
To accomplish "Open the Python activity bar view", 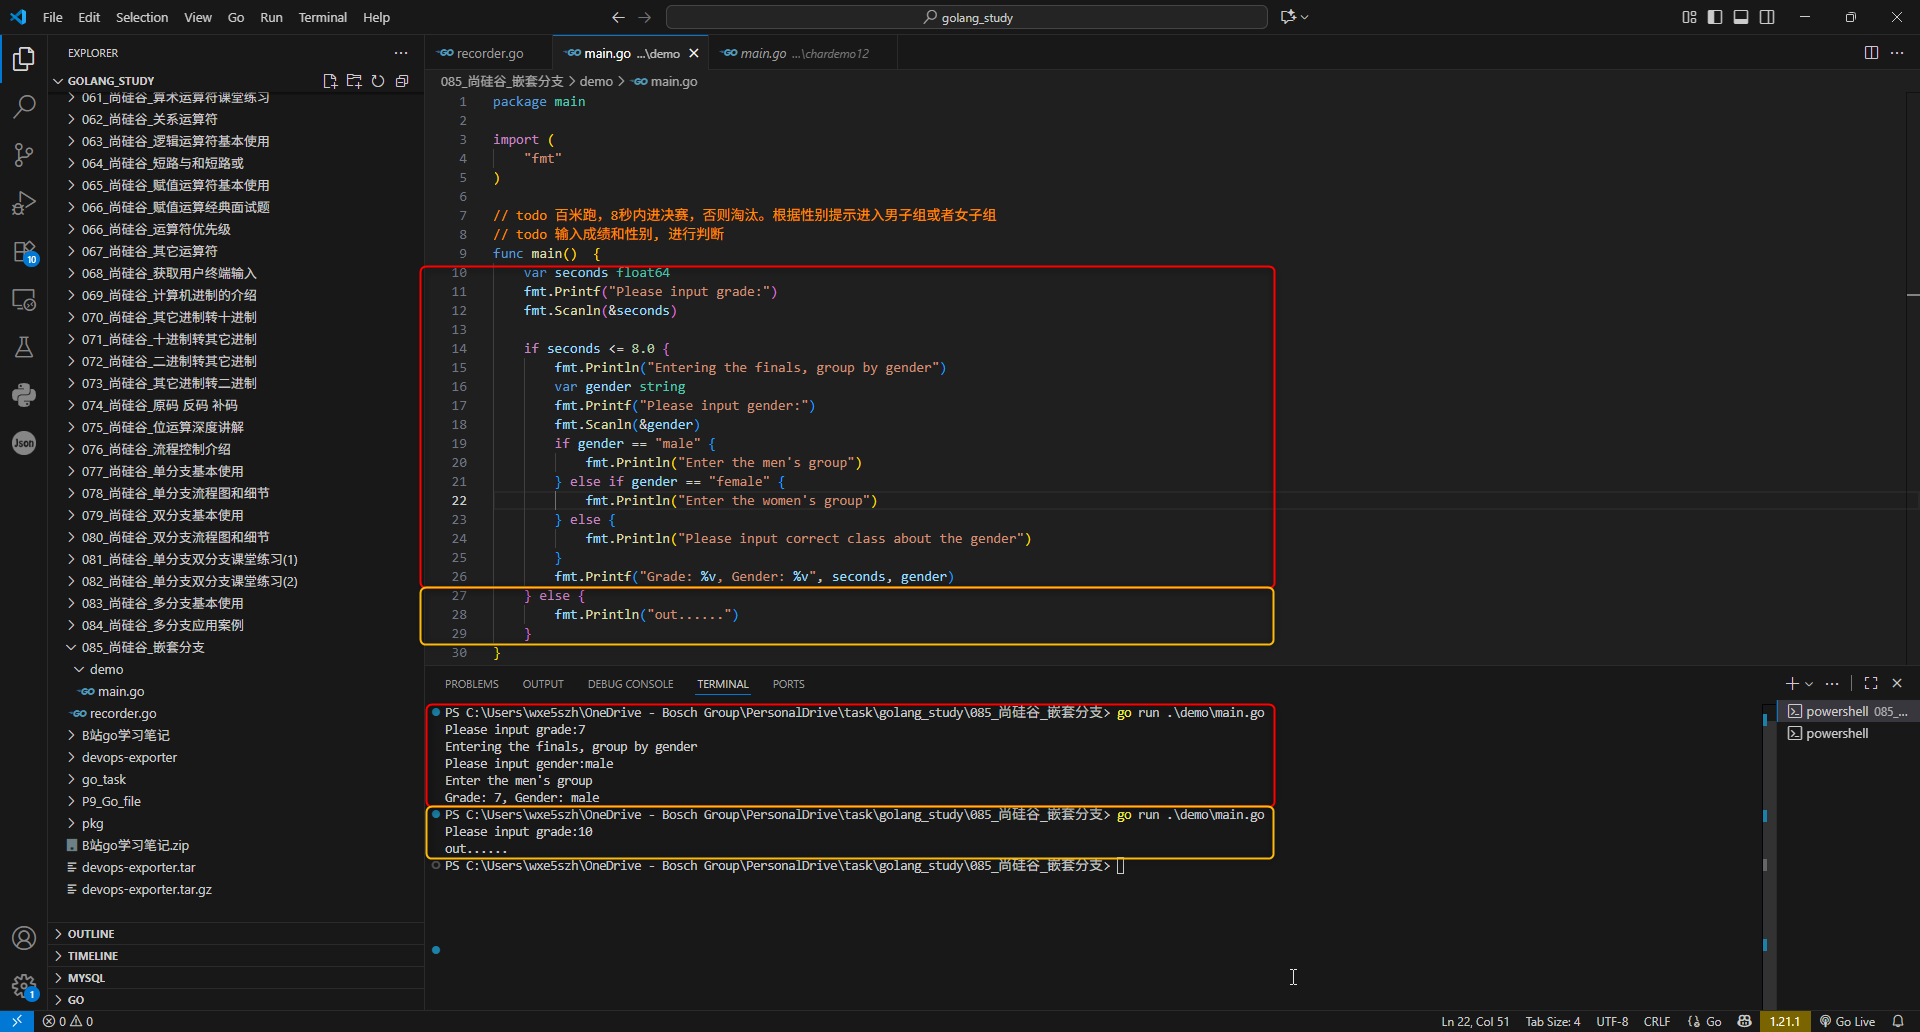I will pos(24,395).
